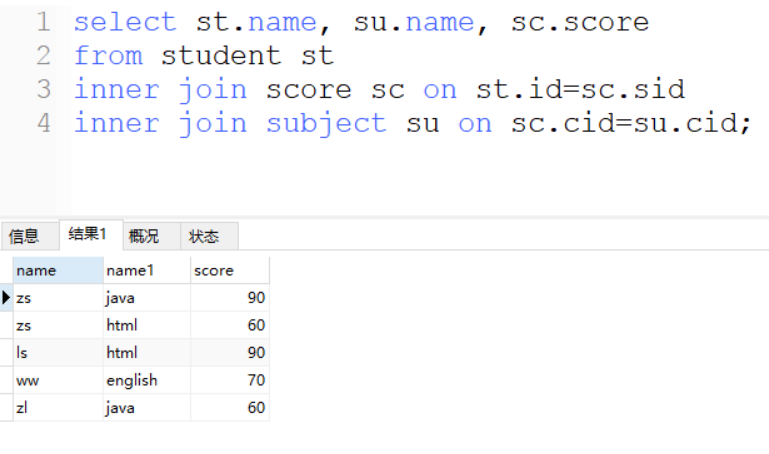Click the word student on line 2

tap(221, 55)
